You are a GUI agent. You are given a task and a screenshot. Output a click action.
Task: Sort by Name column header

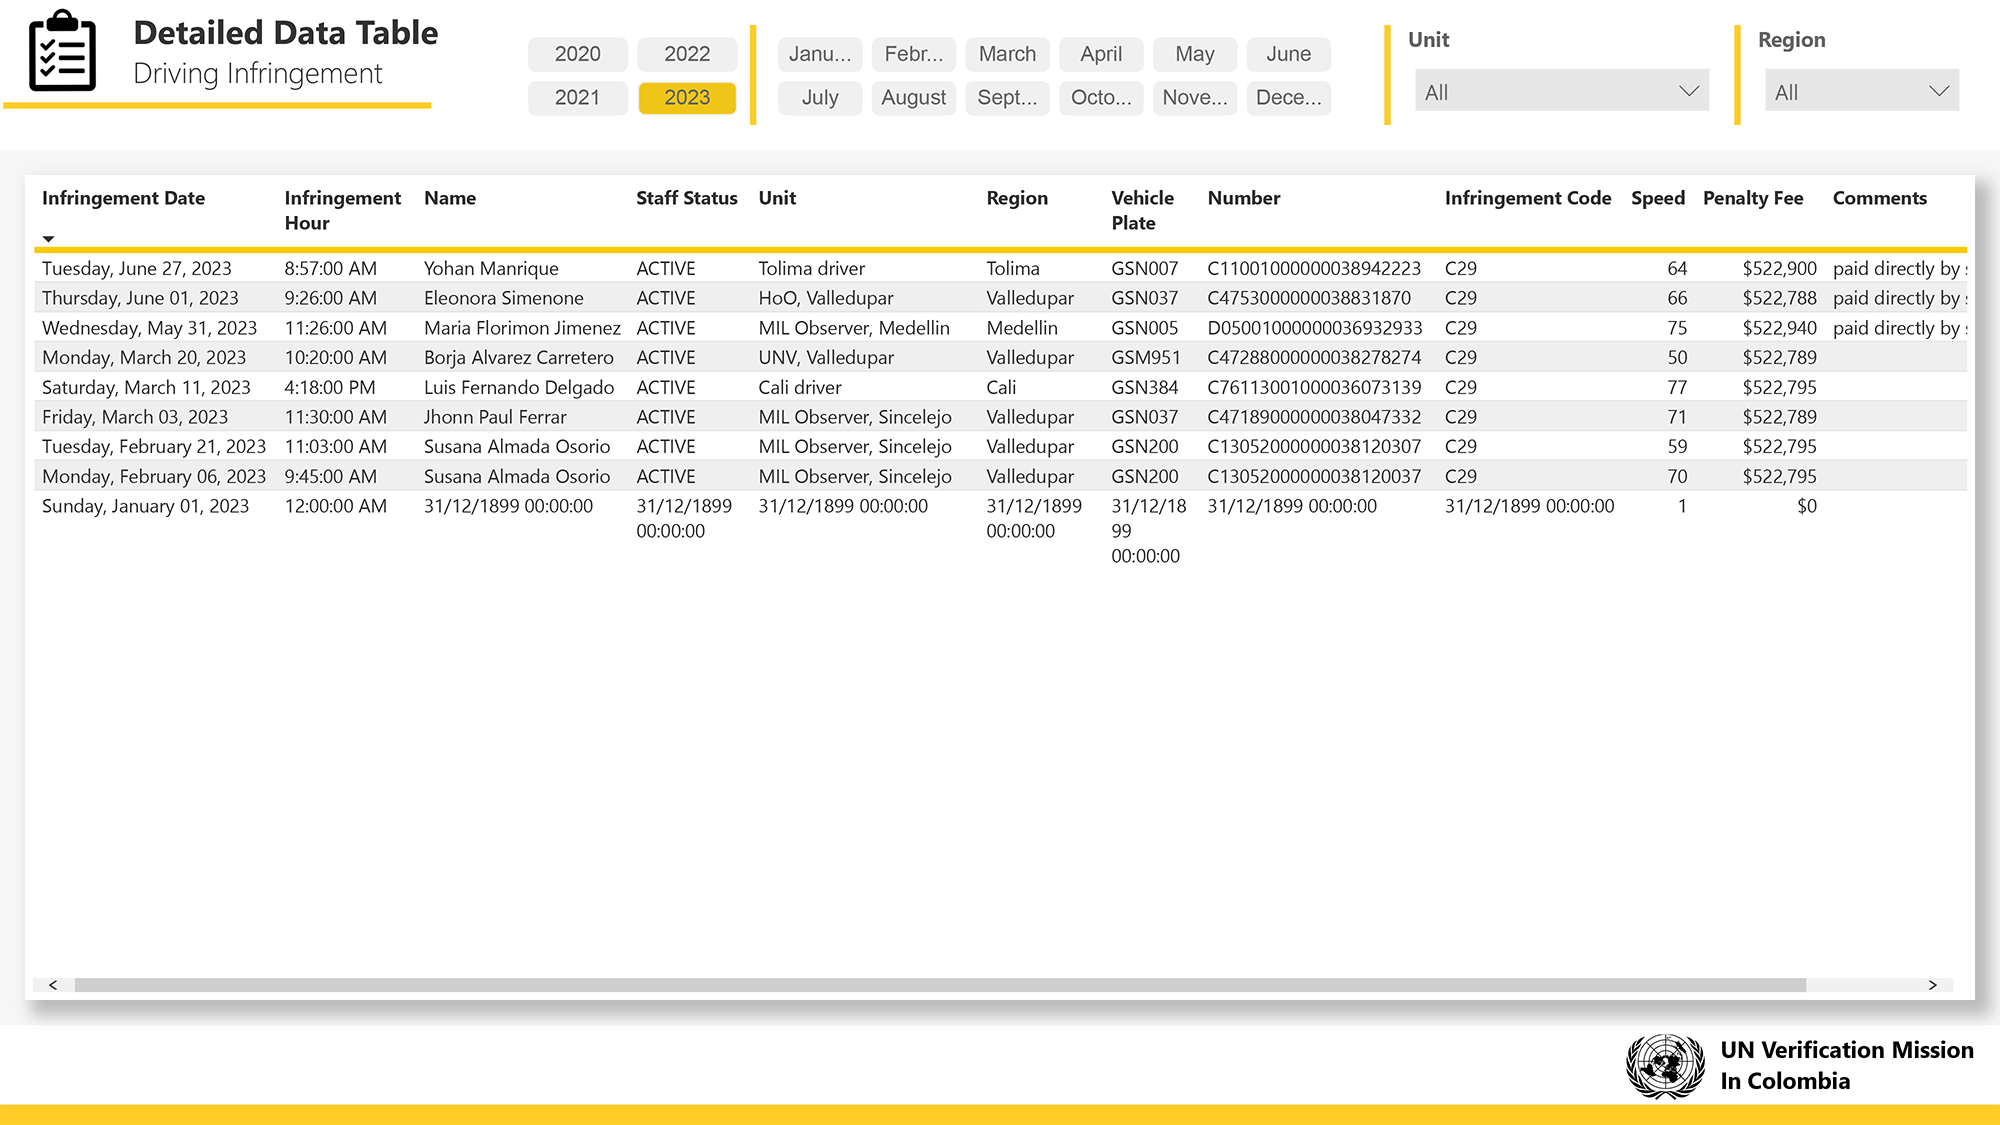pyautogui.click(x=450, y=198)
